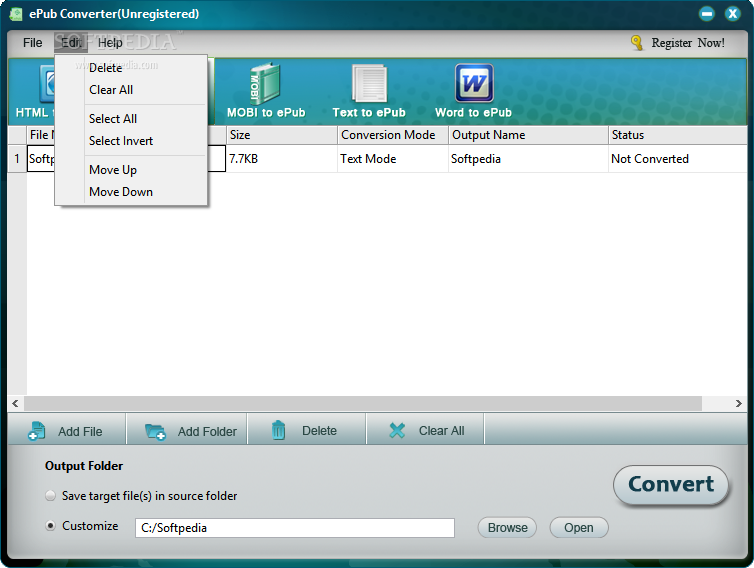
Task: Open the Word to ePub converter
Action: pos(473,90)
